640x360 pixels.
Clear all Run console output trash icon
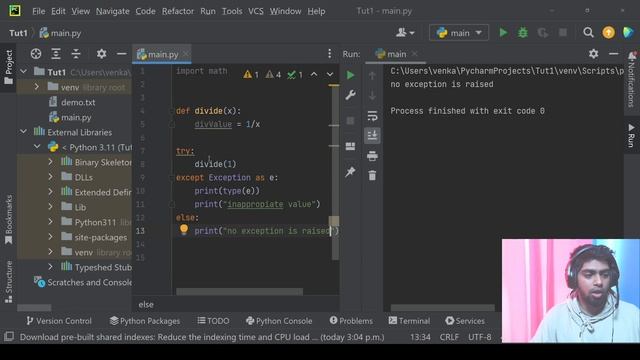(x=372, y=176)
